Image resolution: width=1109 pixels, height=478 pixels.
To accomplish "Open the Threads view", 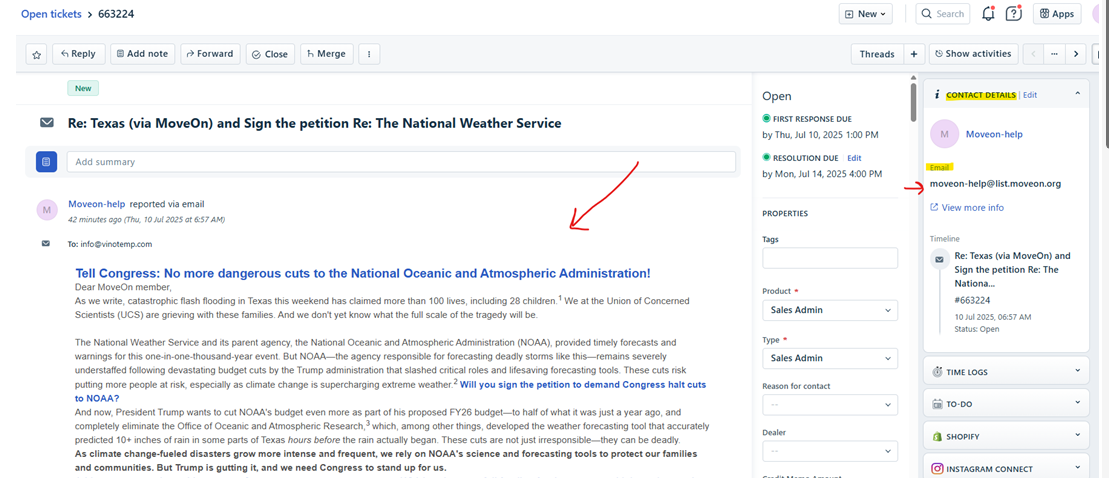I will click(x=877, y=54).
